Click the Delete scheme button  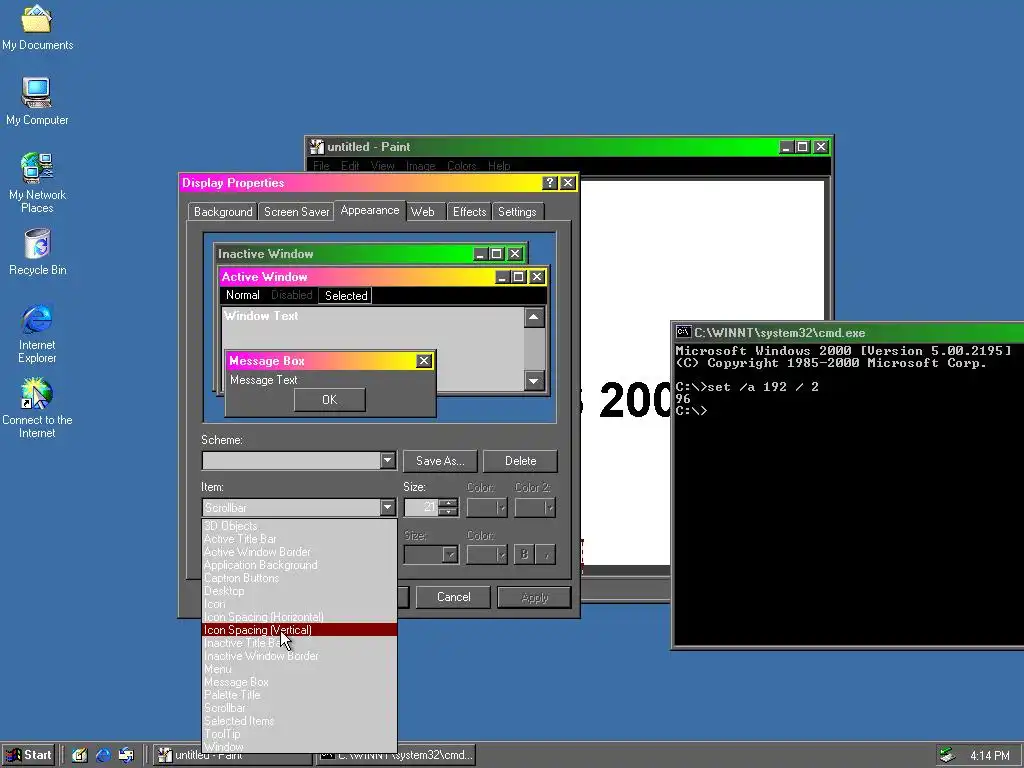(520, 461)
